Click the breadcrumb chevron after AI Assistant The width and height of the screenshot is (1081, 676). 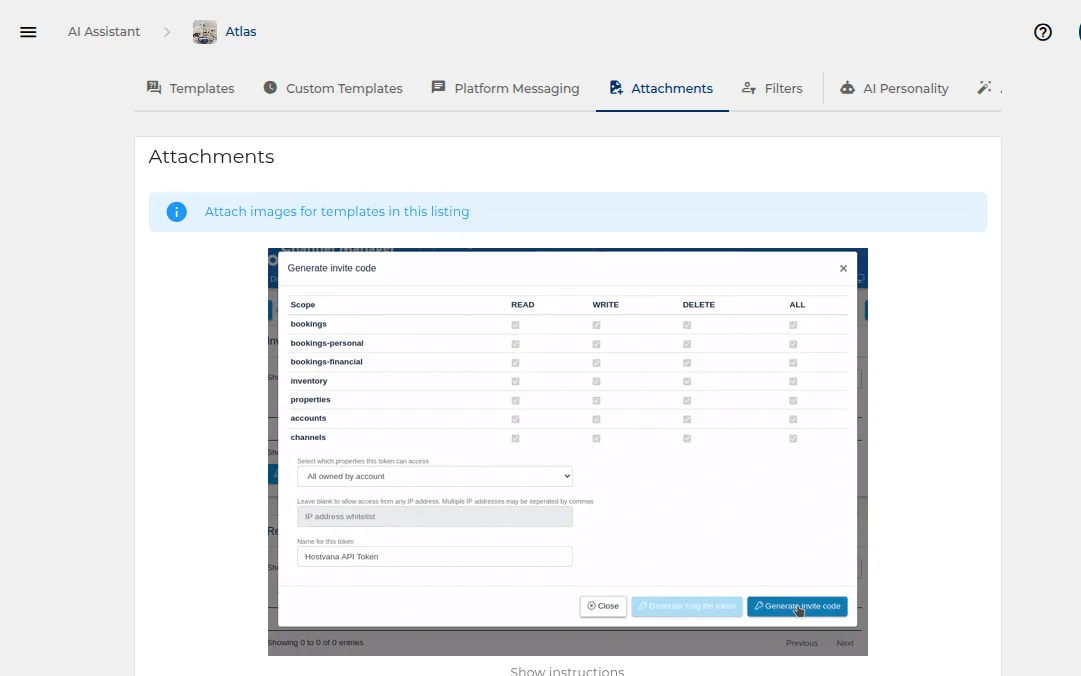click(x=167, y=32)
